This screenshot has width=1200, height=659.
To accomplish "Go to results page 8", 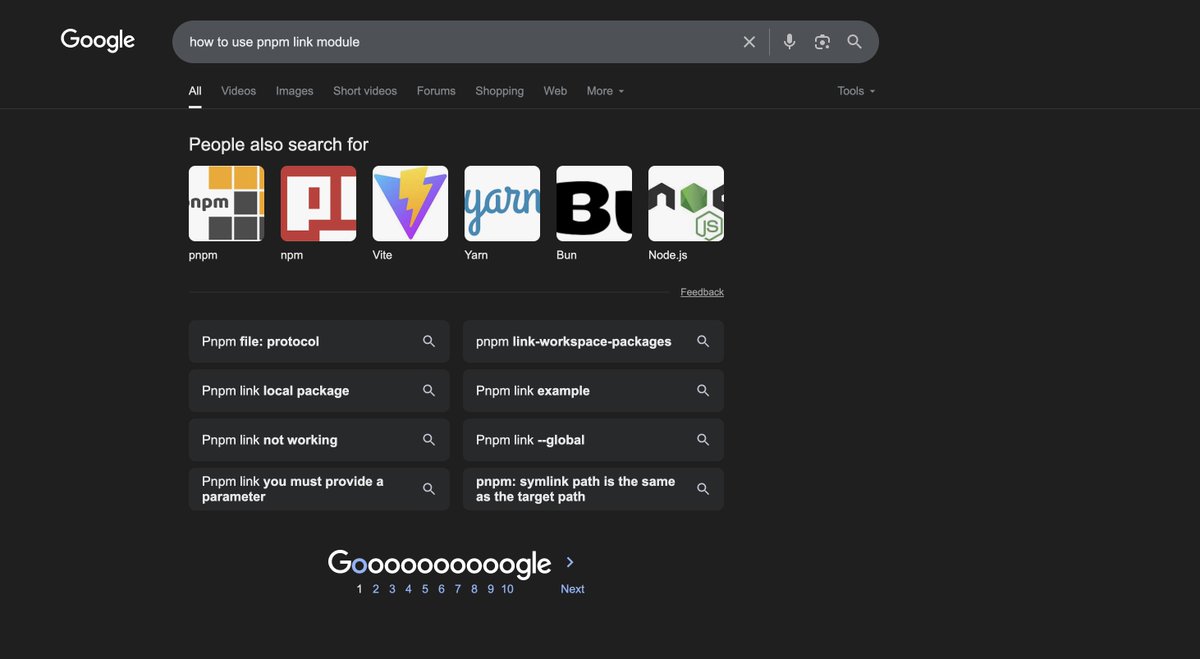I will [x=474, y=589].
